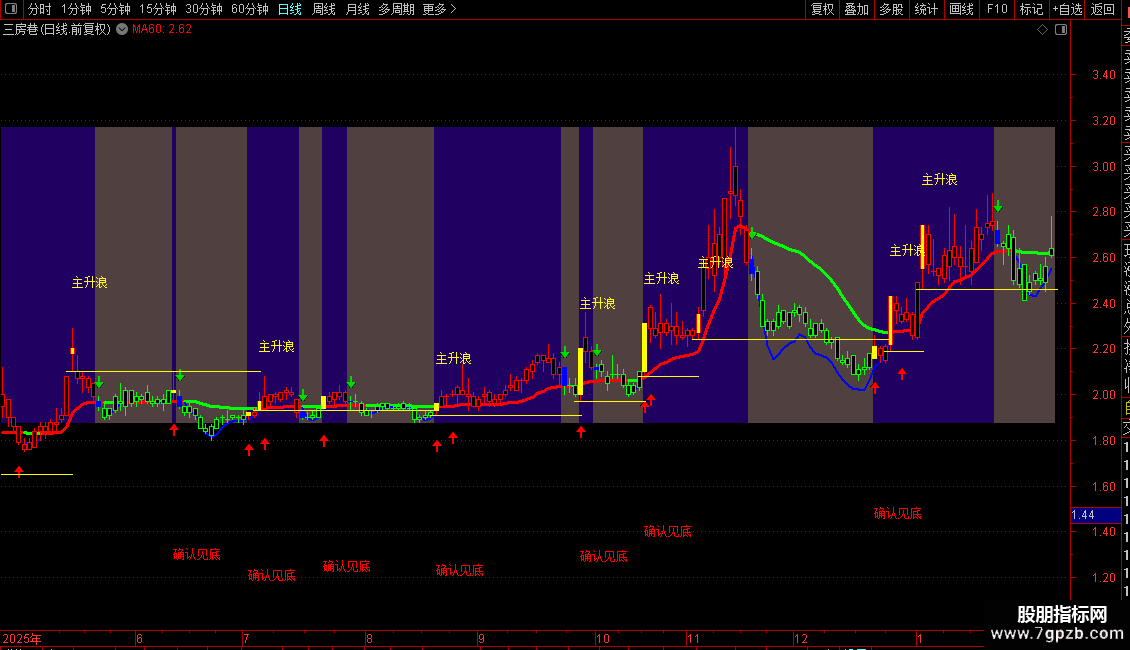The width and height of the screenshot is (1130, 650).
Task: Select the 30分钟 period tab
Action: point(204,9)
